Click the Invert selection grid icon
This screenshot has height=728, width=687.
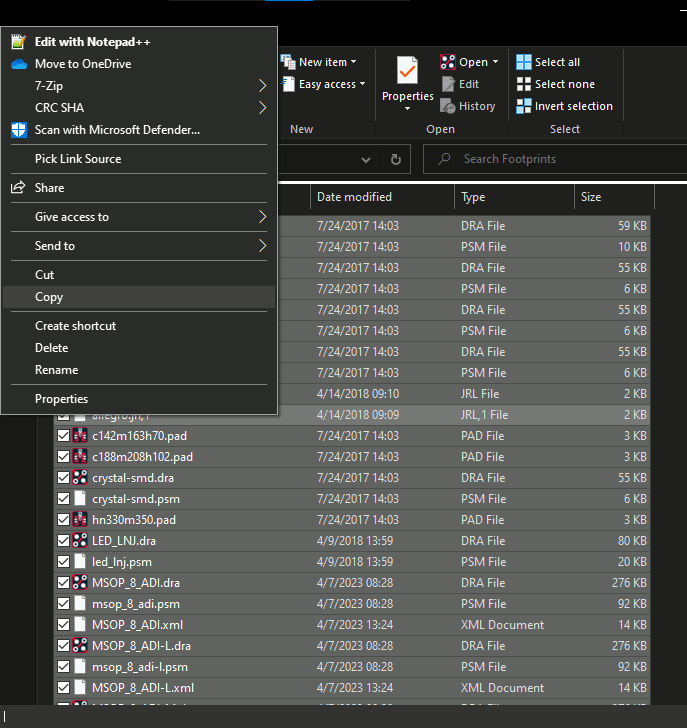(524, 106)
